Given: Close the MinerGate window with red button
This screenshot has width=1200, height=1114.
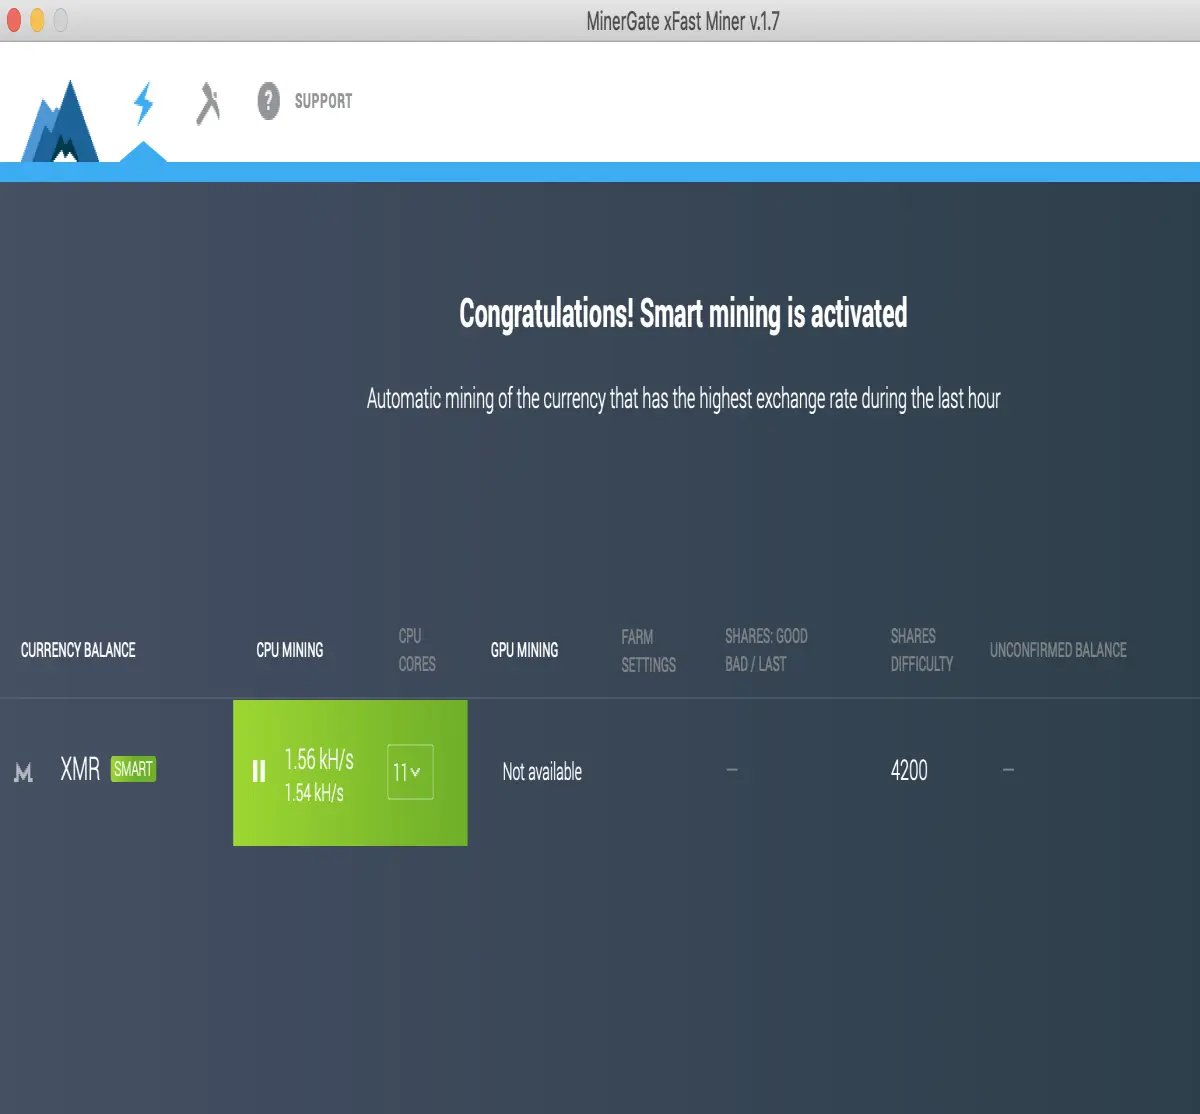Looking at the screenshot, I should click(14, 20).
